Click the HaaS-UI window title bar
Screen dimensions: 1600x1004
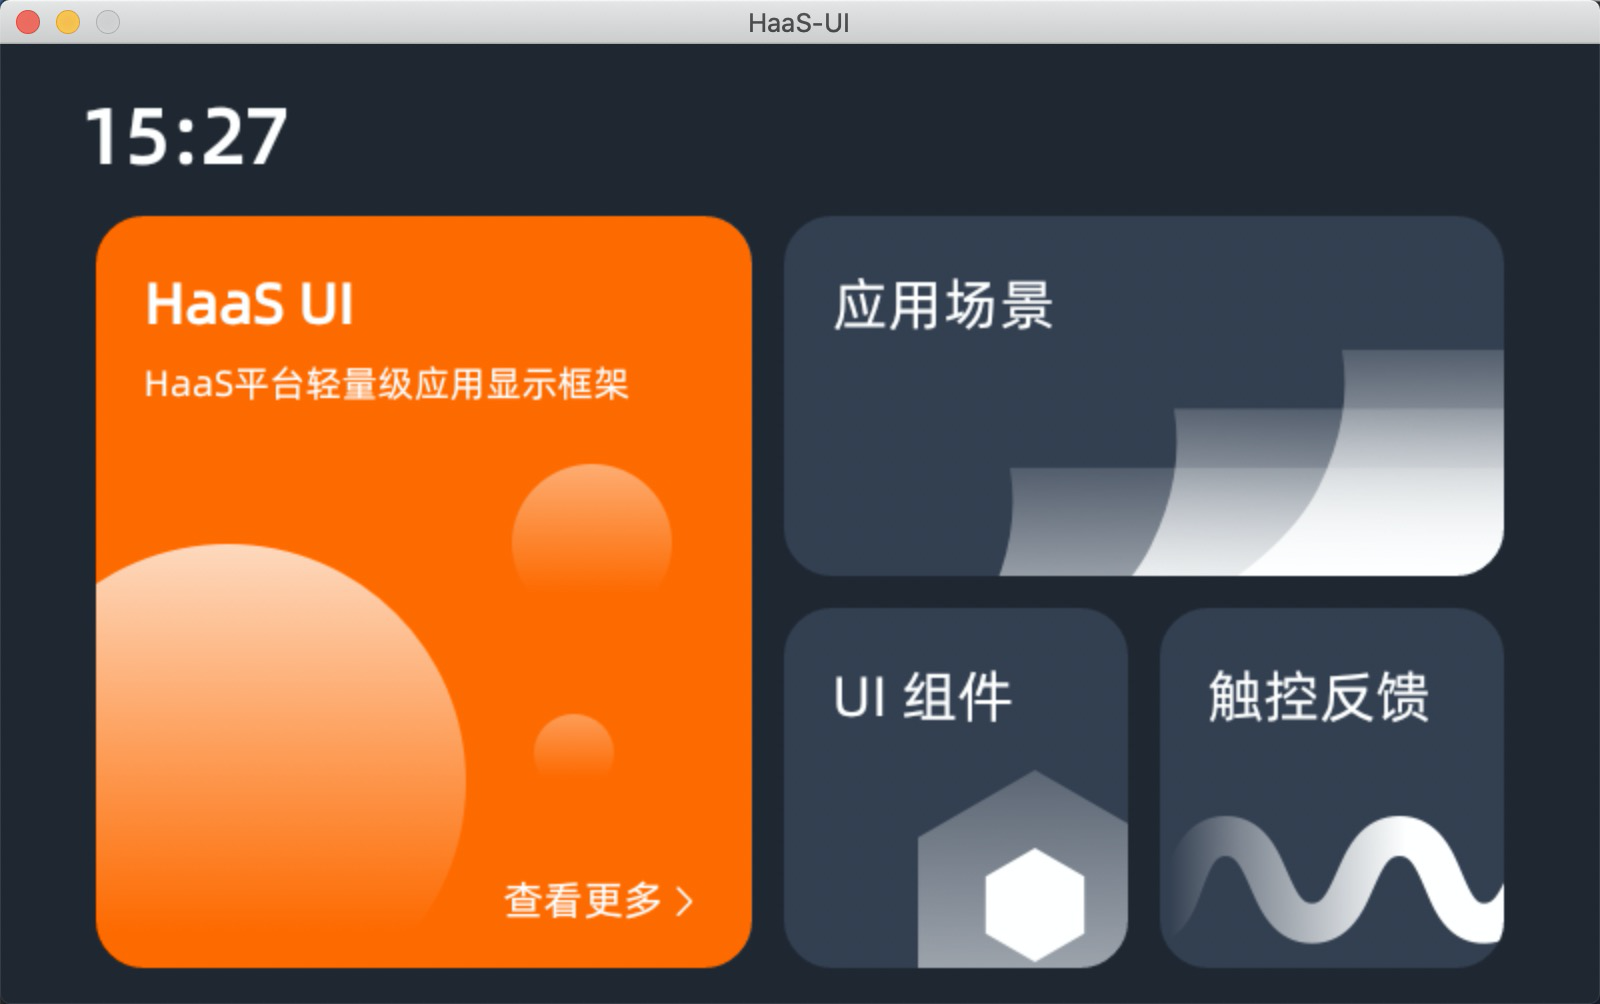pyautogui.click(x=799, y=22)
